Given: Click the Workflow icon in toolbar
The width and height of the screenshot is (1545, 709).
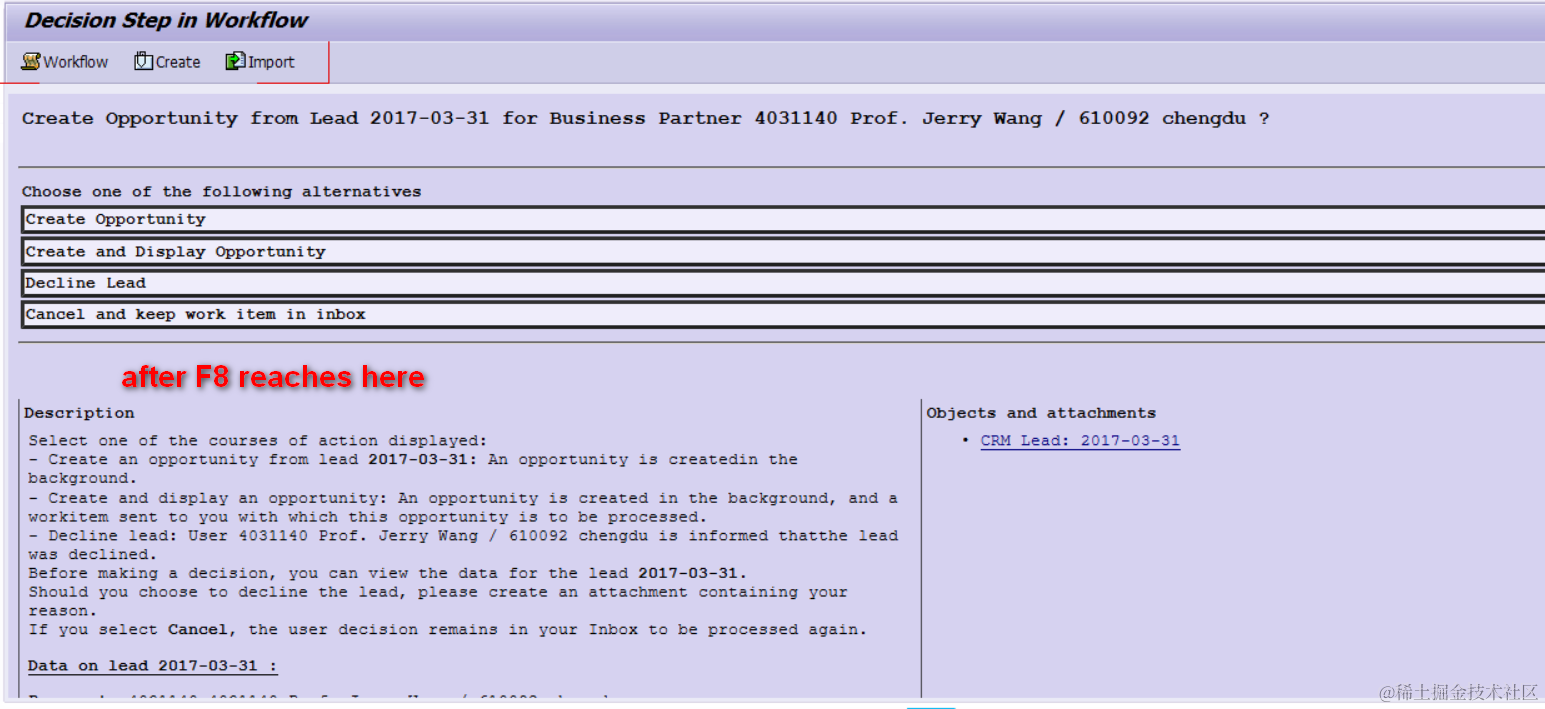Looking at the screenshot, I should (30, 62).
